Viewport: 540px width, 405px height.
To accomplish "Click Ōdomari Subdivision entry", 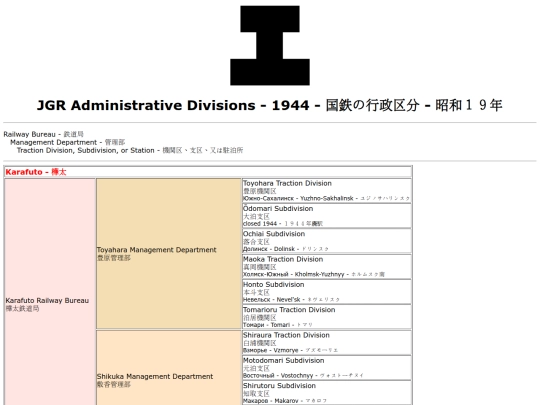I will click(327, 216).
